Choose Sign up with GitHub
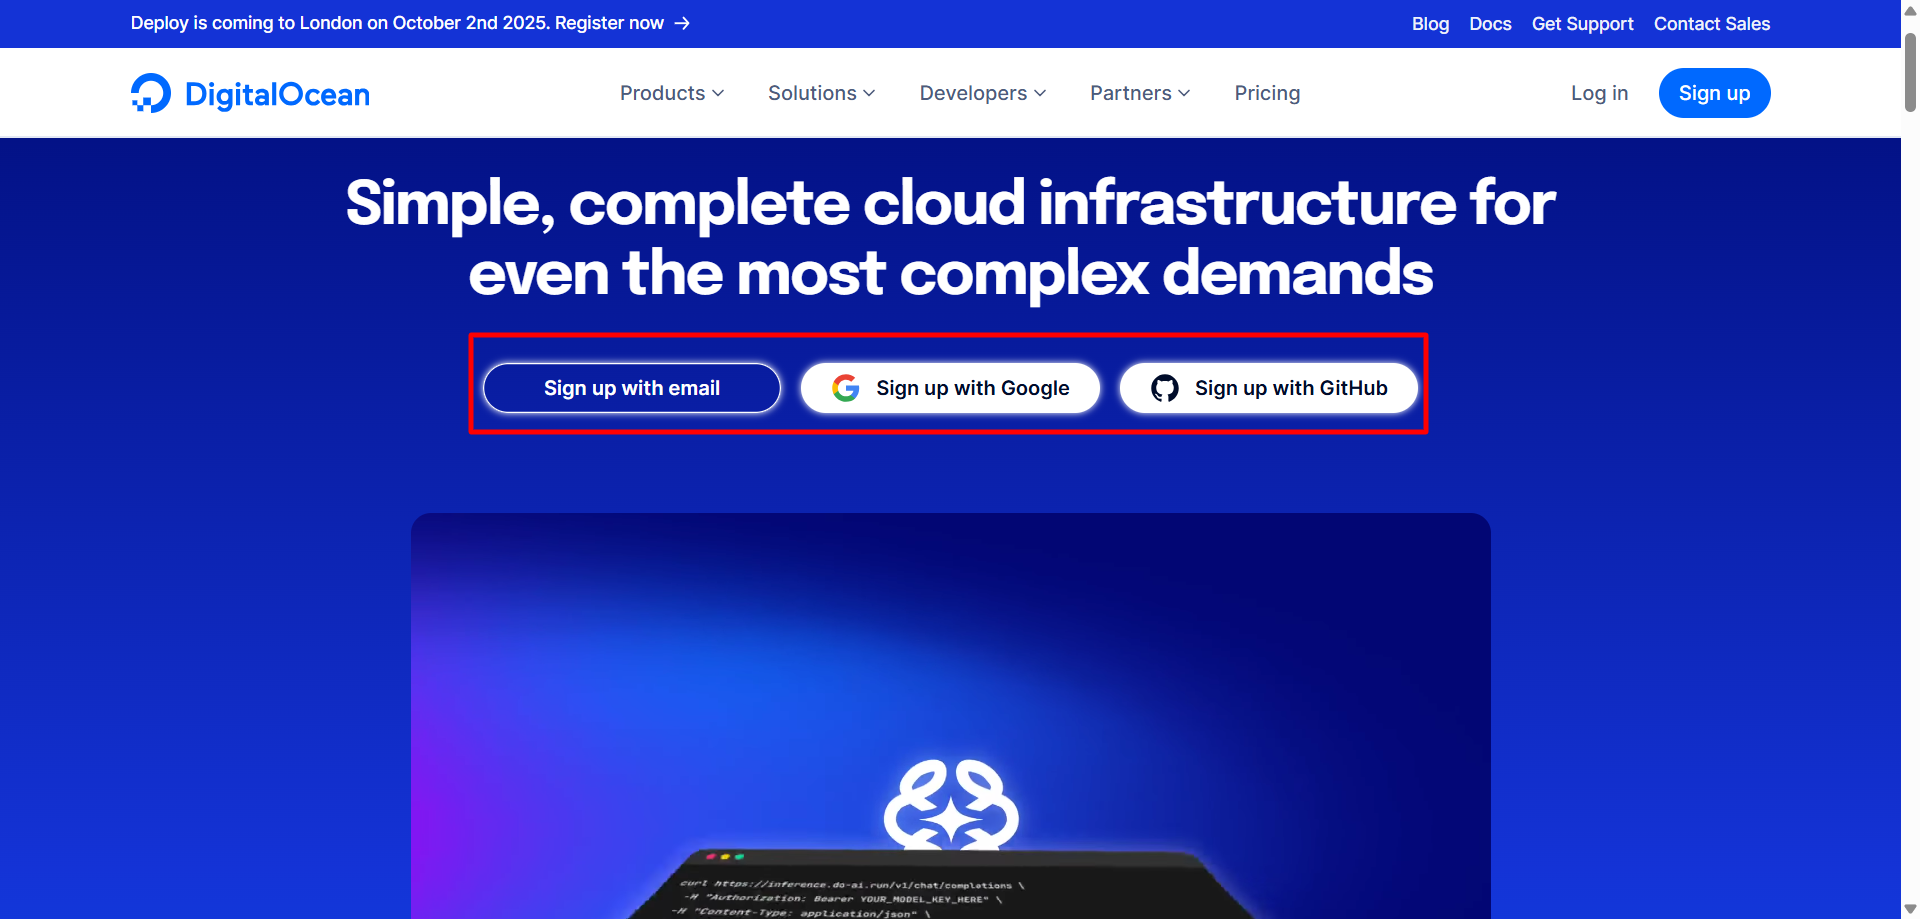The width and height of the screenshot is (1920, 919). tap(1268, 388)
